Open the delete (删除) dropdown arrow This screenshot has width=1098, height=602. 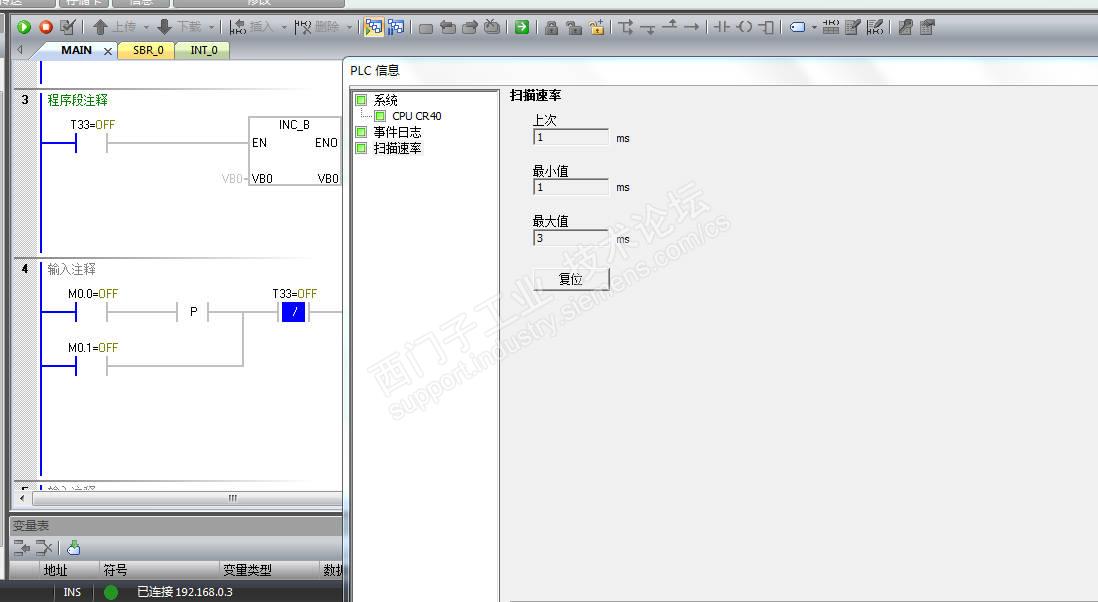tap(349, 28)
